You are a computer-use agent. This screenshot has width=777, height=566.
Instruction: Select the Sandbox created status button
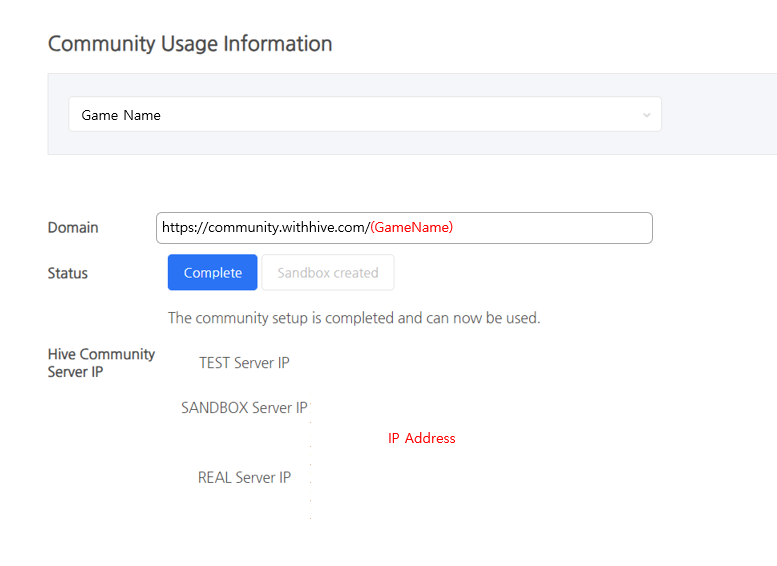pyautogui.click(x=328, y=272)
